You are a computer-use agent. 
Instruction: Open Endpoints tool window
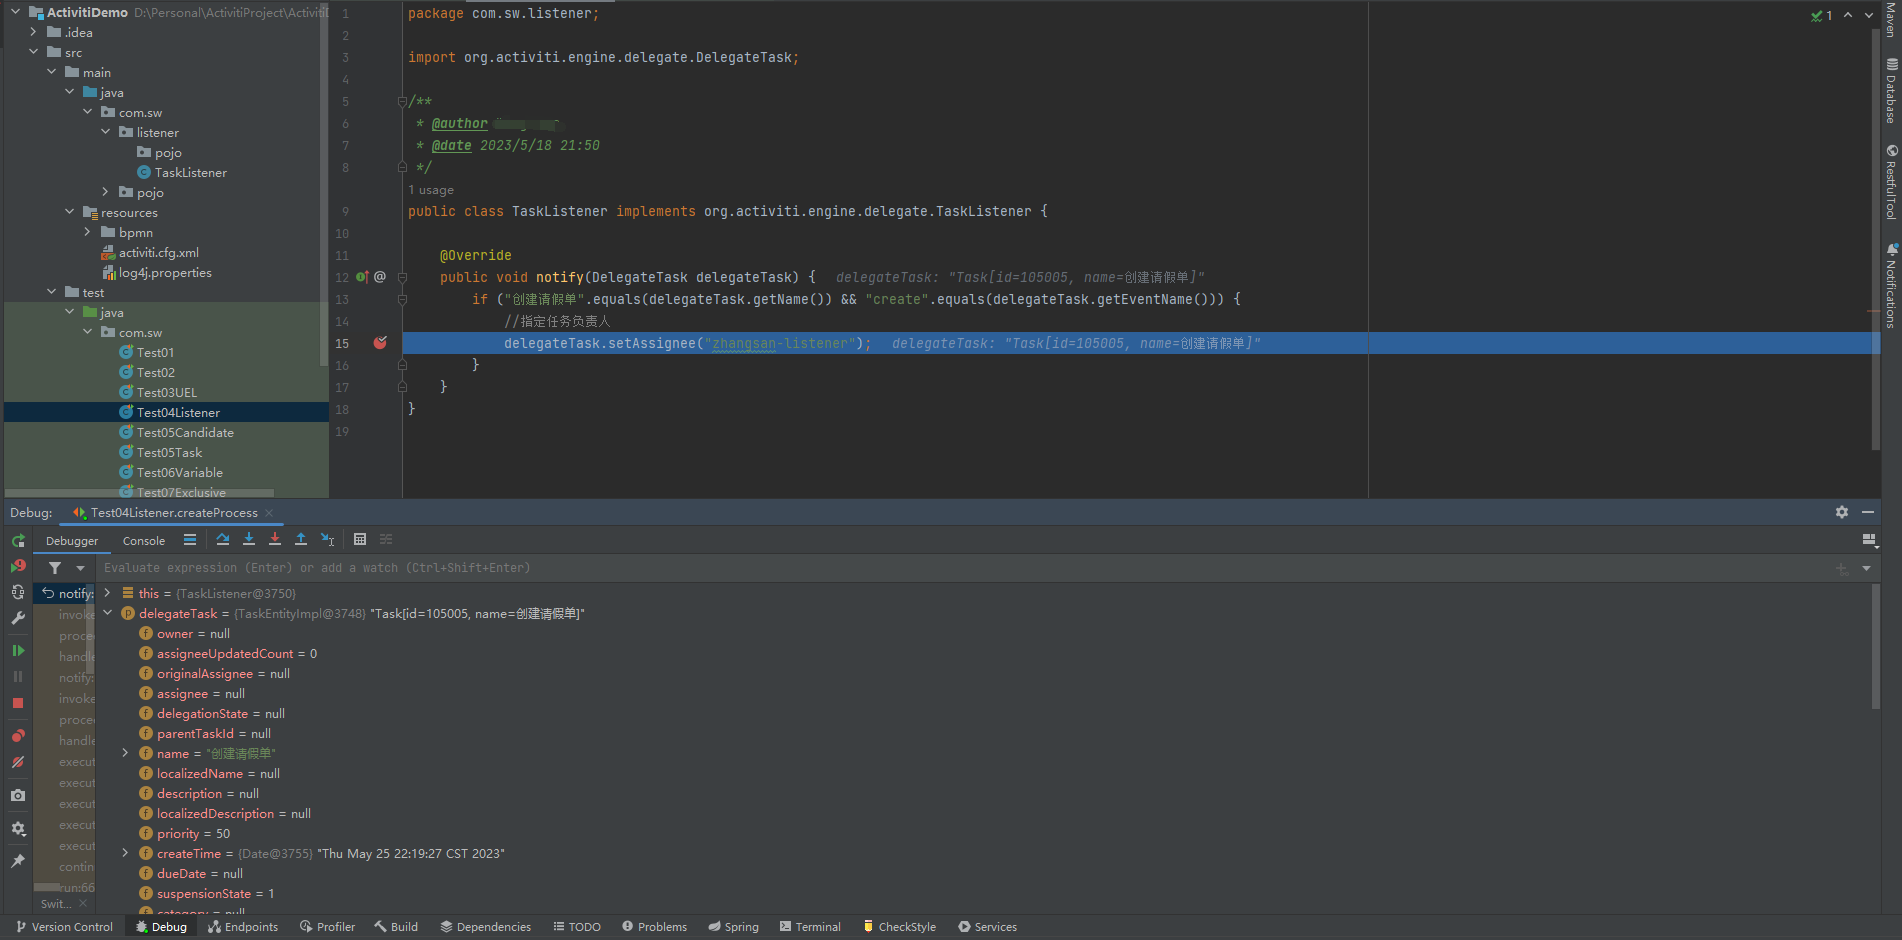click(x=243, y=927)
